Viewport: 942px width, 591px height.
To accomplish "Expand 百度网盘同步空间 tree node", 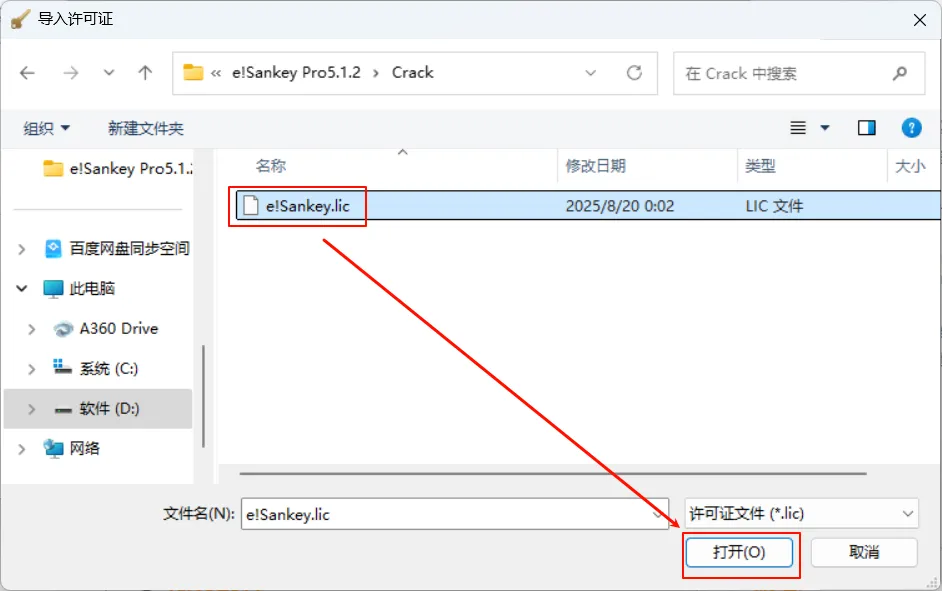I will (22, 249).
